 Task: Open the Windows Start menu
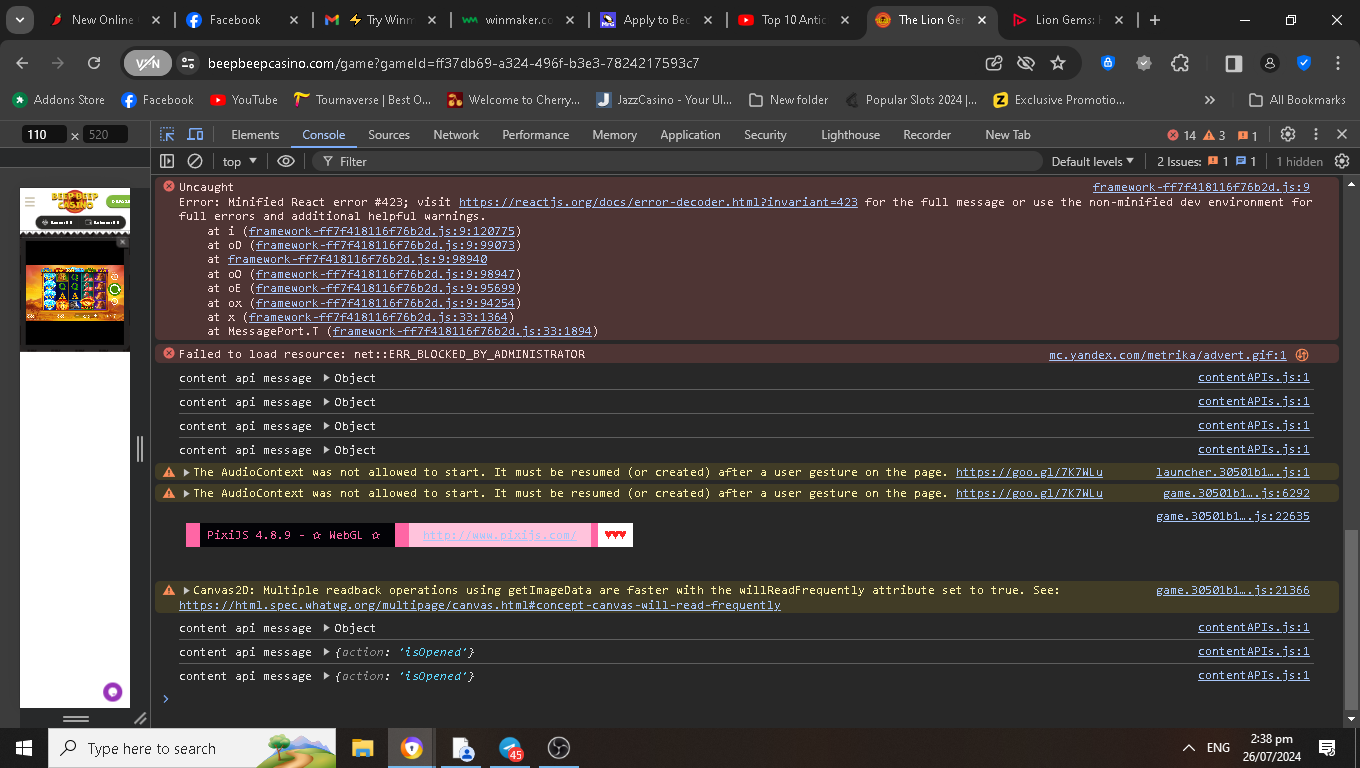coord(24,748)
